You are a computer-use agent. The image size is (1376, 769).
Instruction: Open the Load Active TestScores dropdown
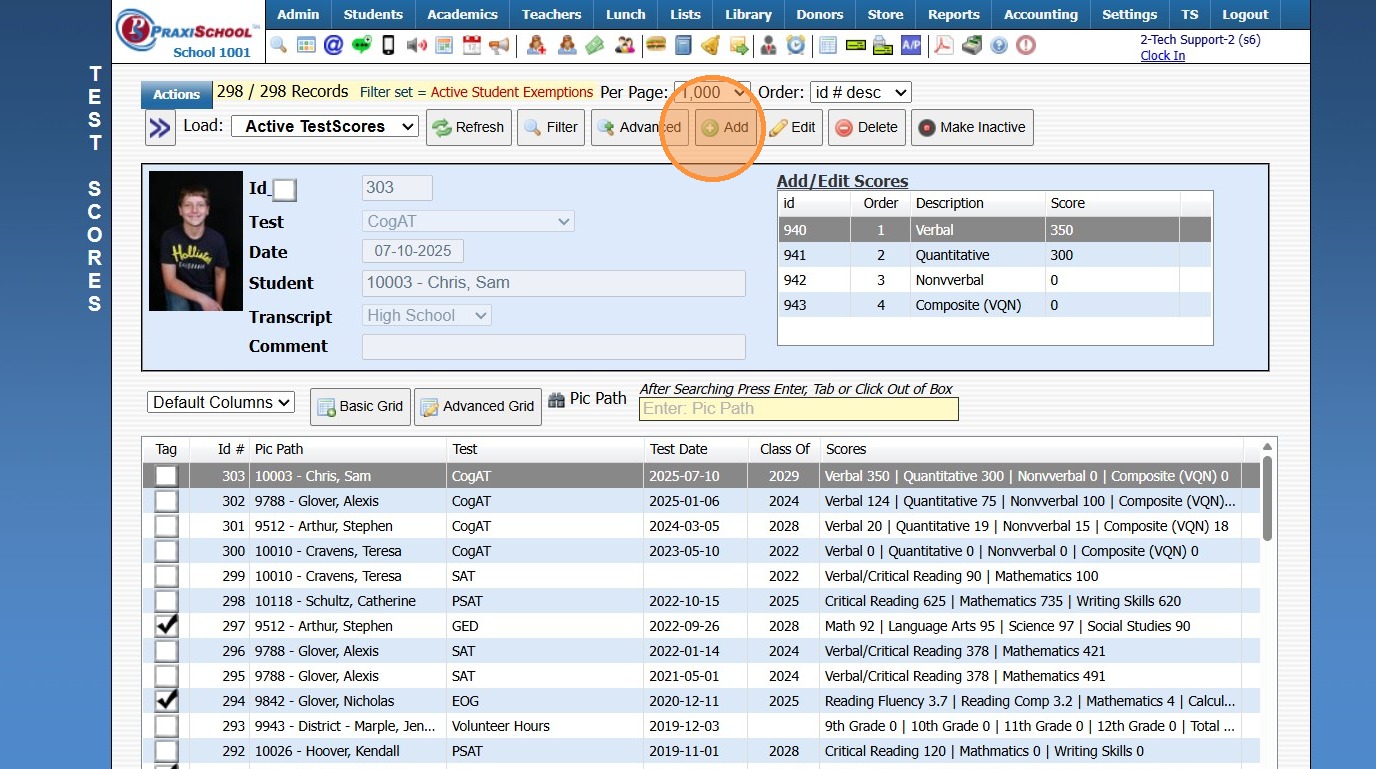(x=325, y=126)
